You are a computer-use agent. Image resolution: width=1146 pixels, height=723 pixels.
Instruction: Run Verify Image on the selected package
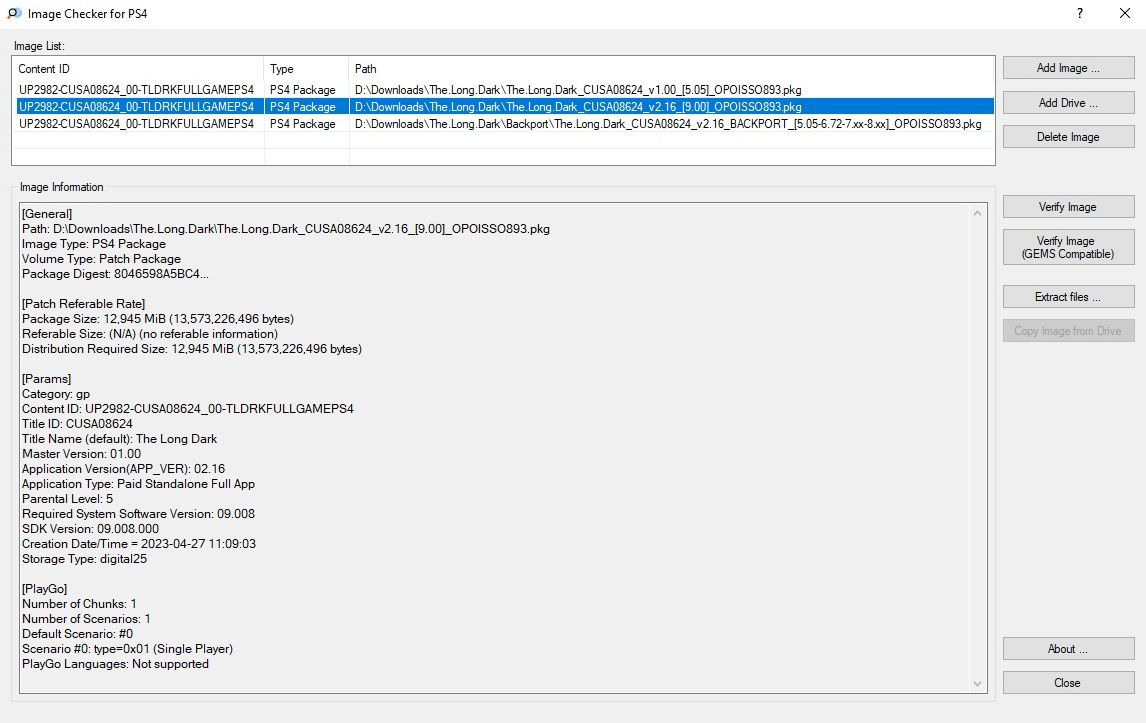coord(1068,207)
